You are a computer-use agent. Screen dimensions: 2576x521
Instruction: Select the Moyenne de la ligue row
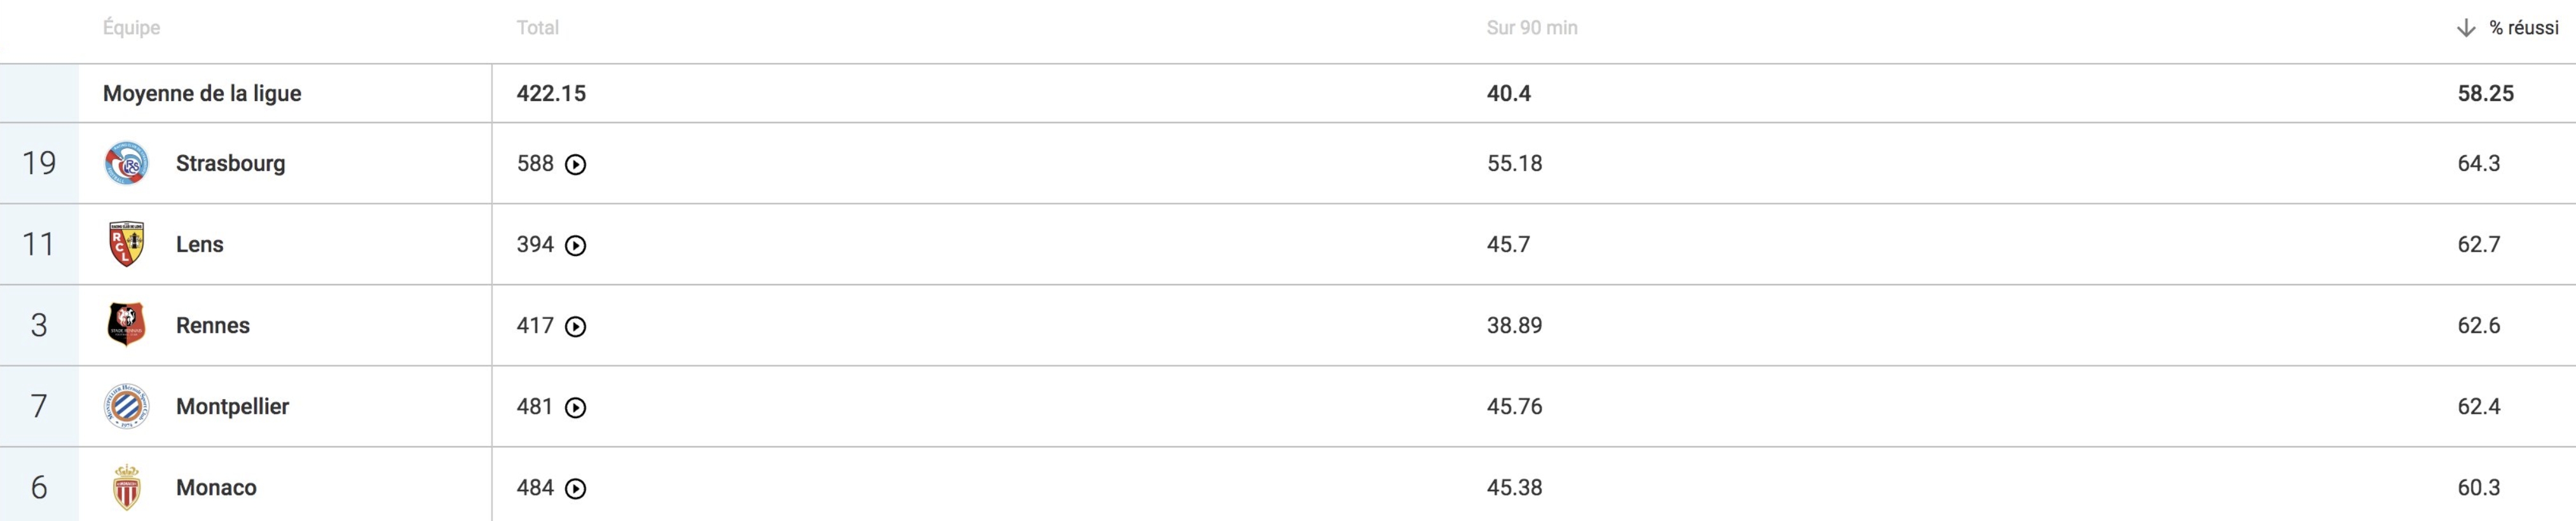[1288, 93]
